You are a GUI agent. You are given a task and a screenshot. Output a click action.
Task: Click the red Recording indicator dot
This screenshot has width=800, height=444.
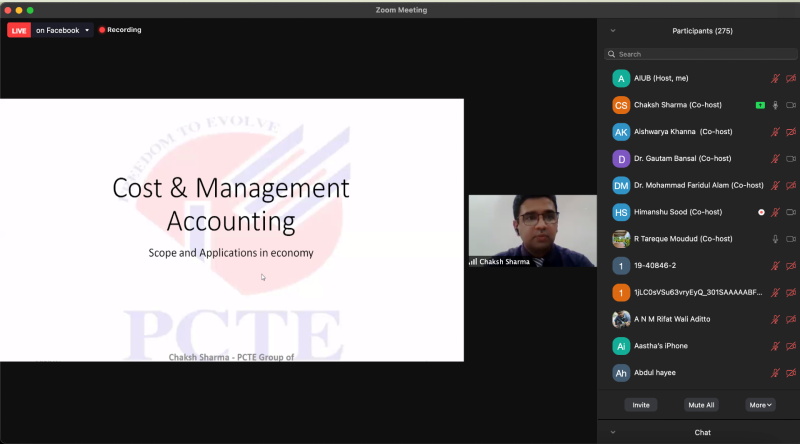102,30
